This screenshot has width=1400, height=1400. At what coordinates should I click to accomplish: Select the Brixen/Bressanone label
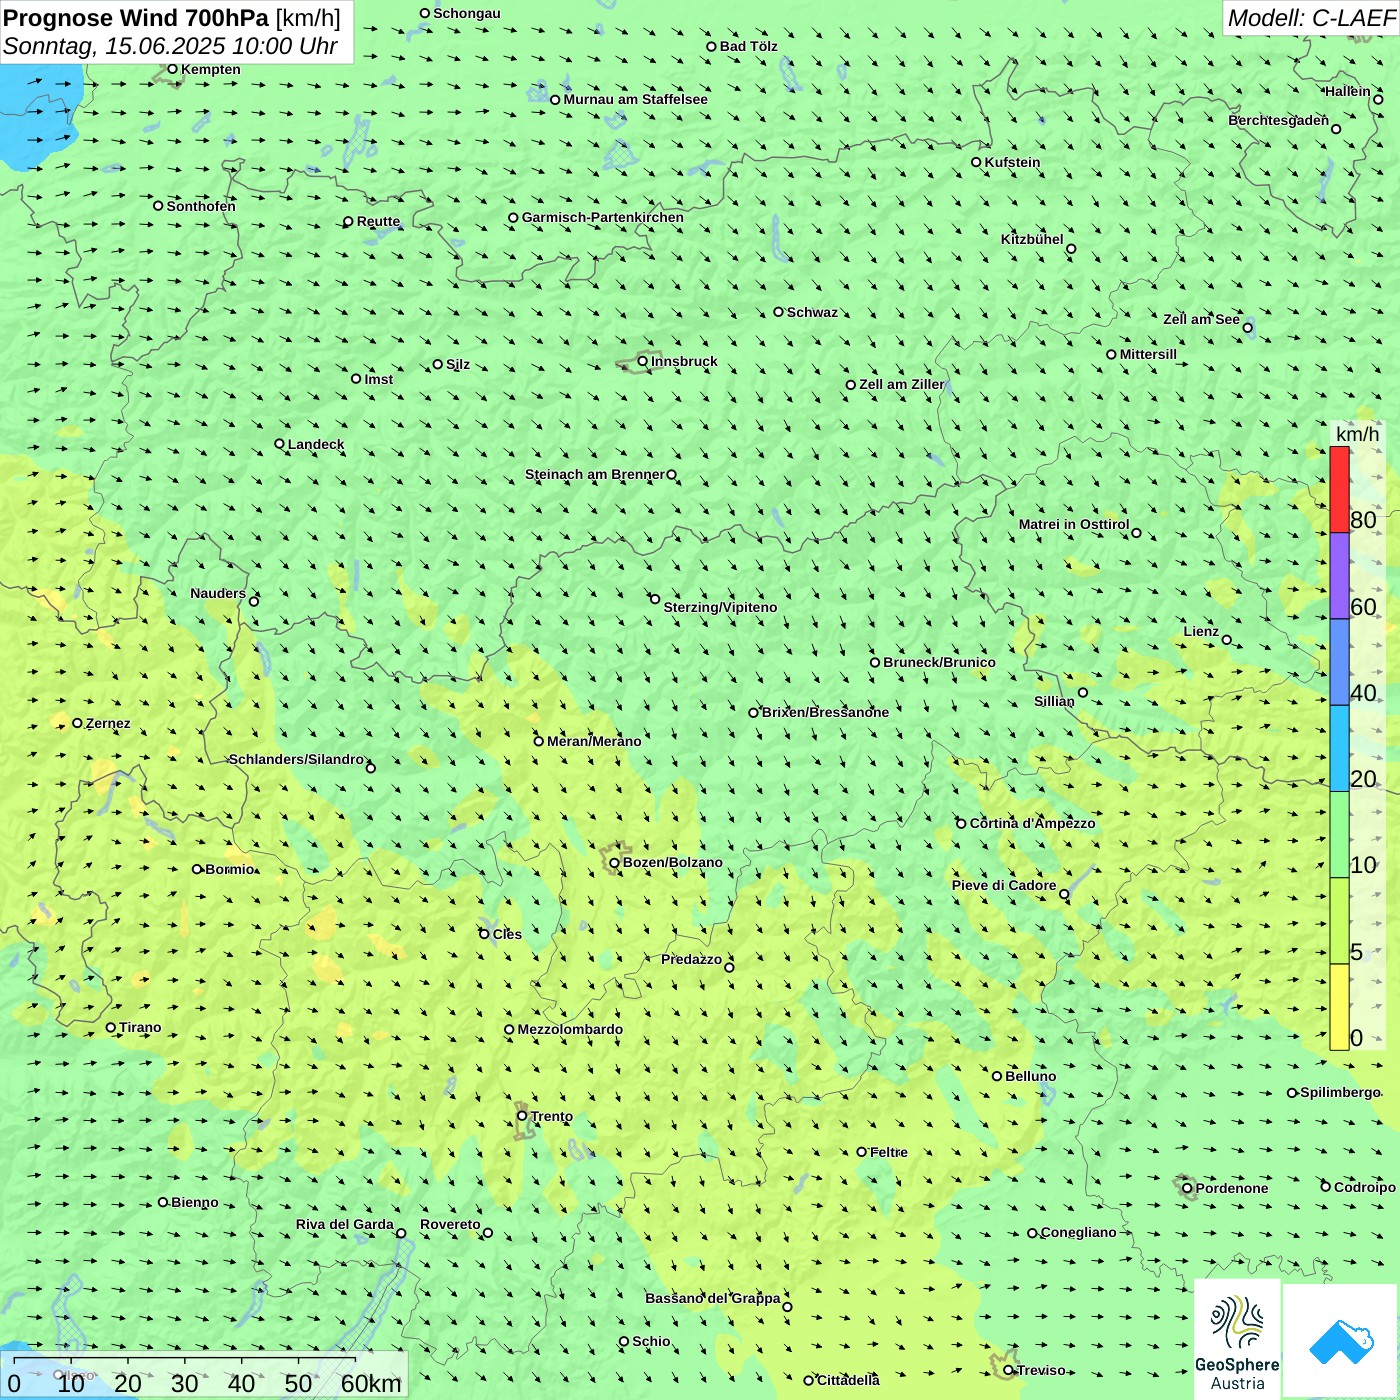825,712
